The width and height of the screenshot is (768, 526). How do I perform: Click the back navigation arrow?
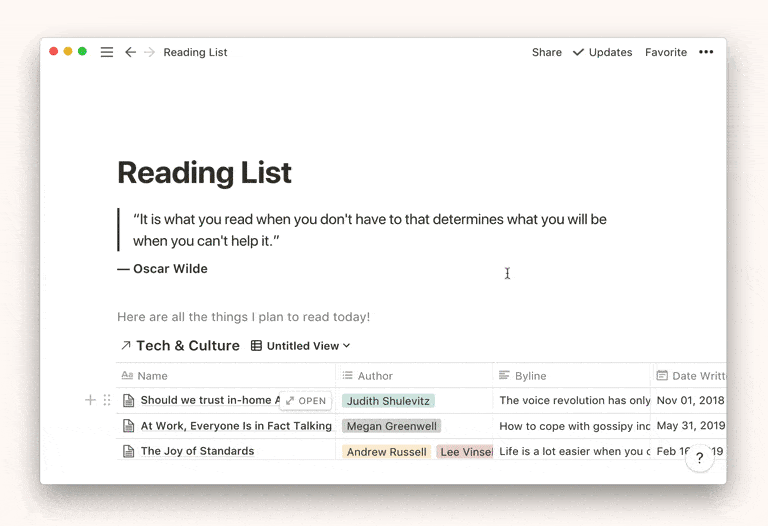(x=130, y=52)
